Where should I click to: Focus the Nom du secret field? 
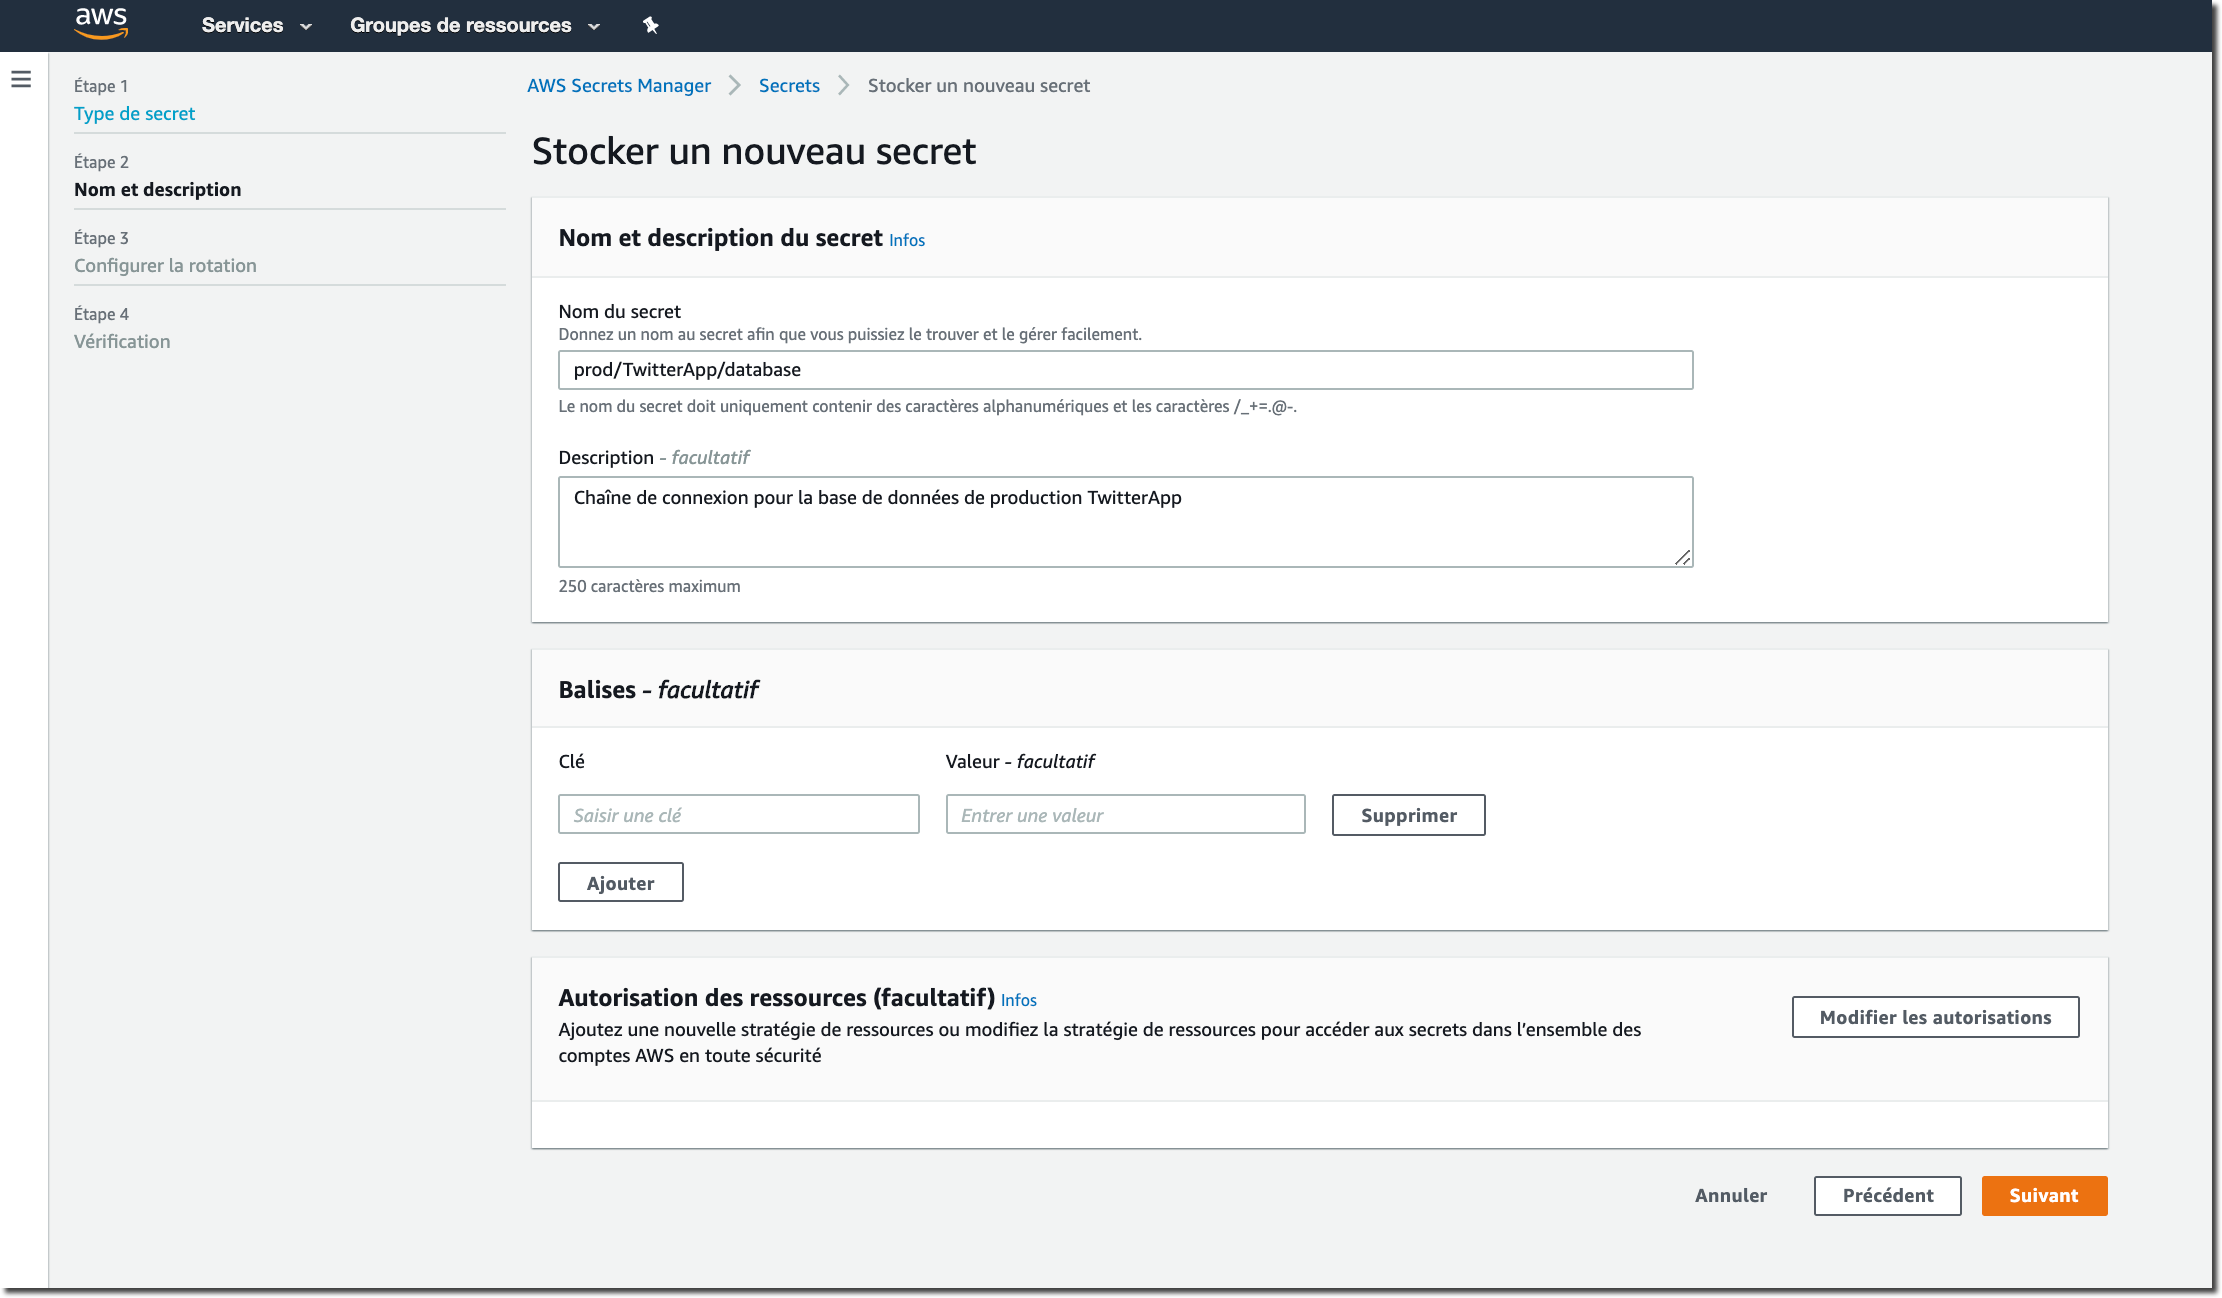pos(1124,370)
